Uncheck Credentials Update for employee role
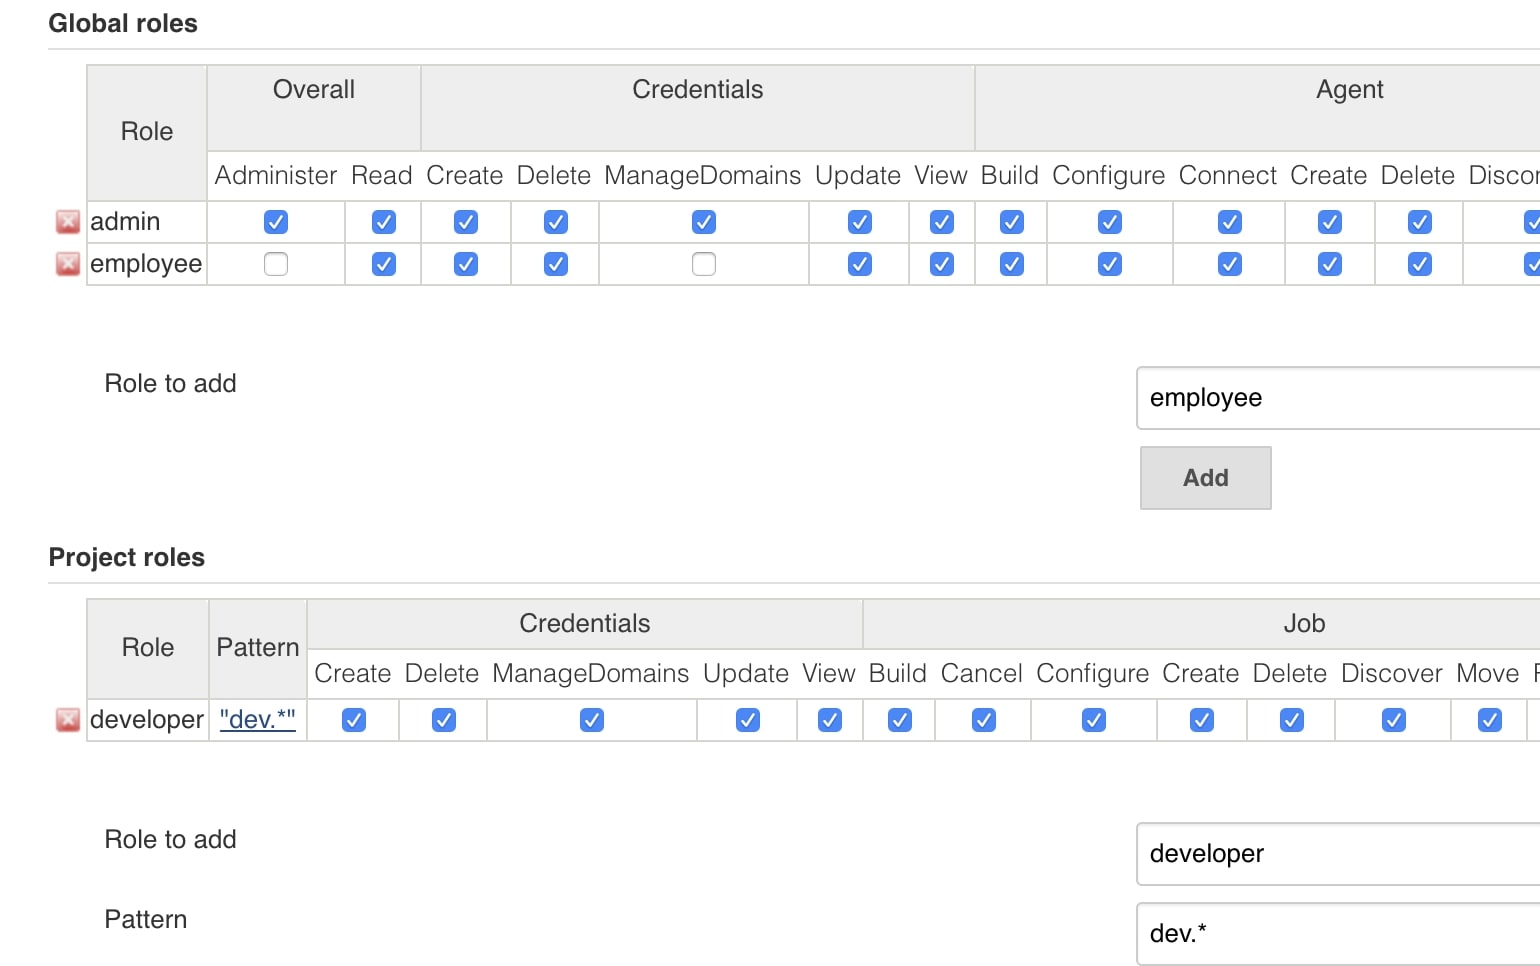 (860, 264)
